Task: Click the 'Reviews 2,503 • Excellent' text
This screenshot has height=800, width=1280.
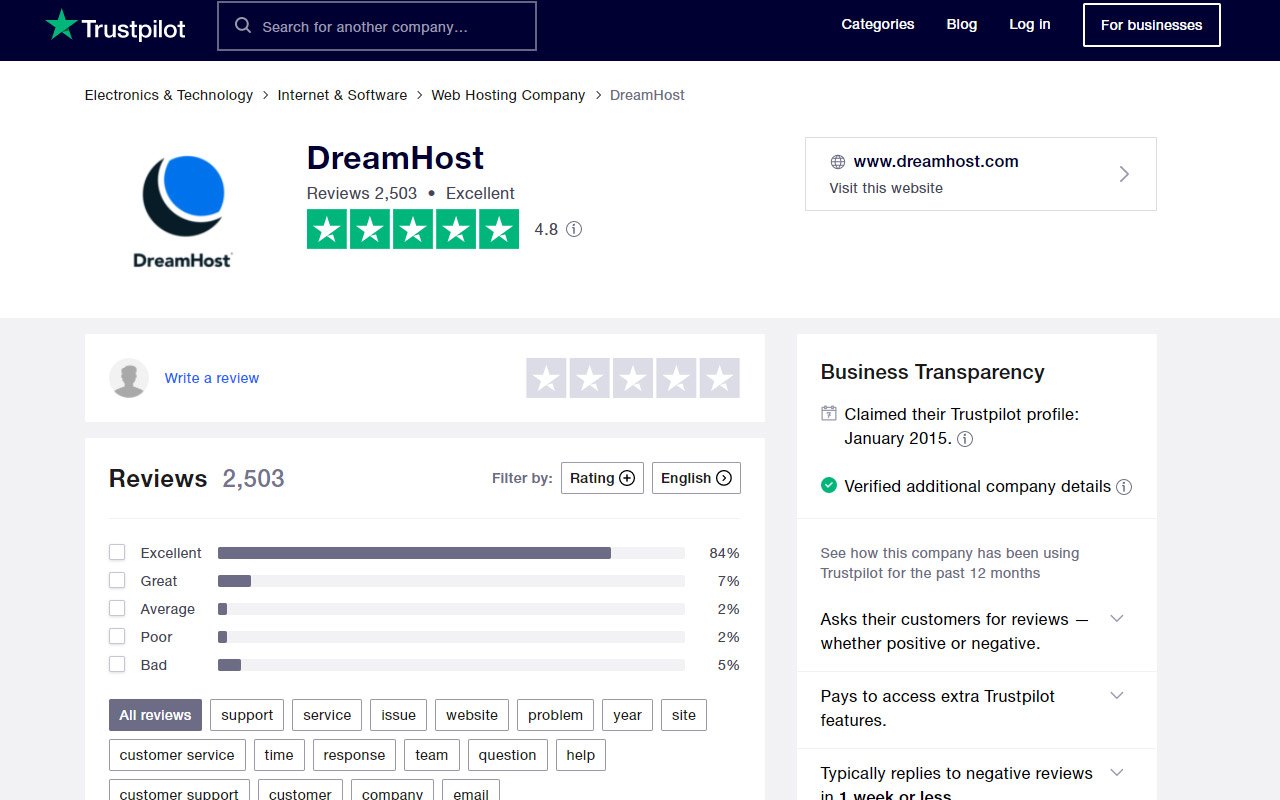Action: 411,193
